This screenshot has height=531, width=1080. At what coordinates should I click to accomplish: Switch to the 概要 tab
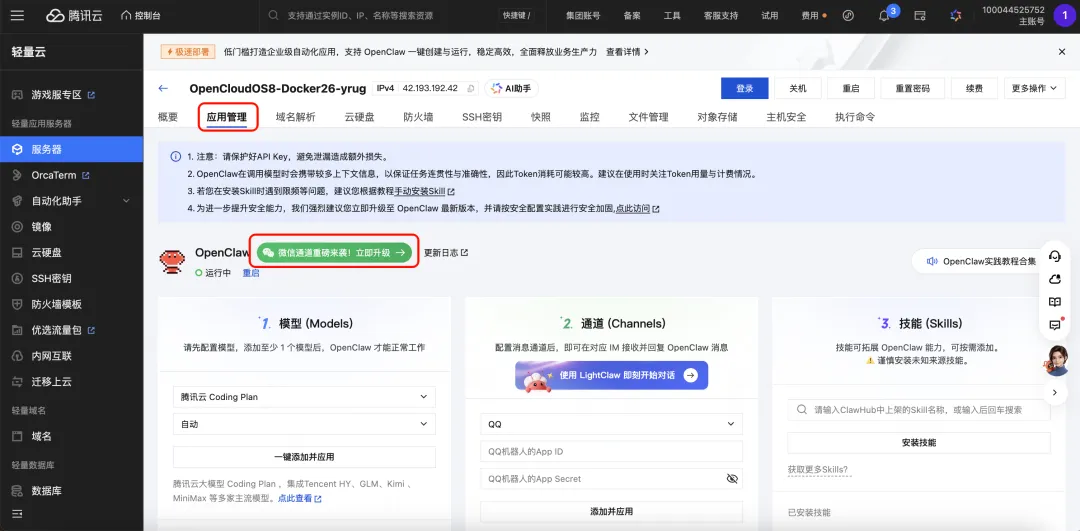168,117
